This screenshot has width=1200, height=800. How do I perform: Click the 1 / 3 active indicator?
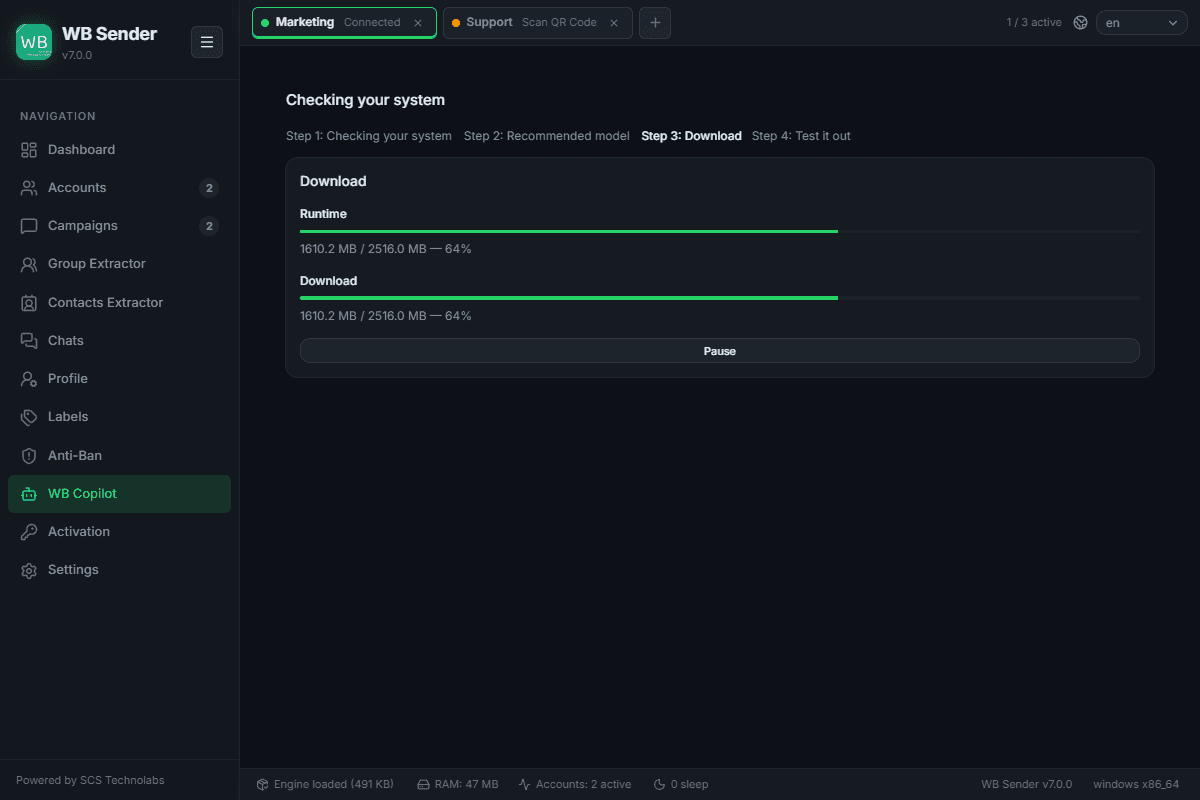[x=1034, y=23]
